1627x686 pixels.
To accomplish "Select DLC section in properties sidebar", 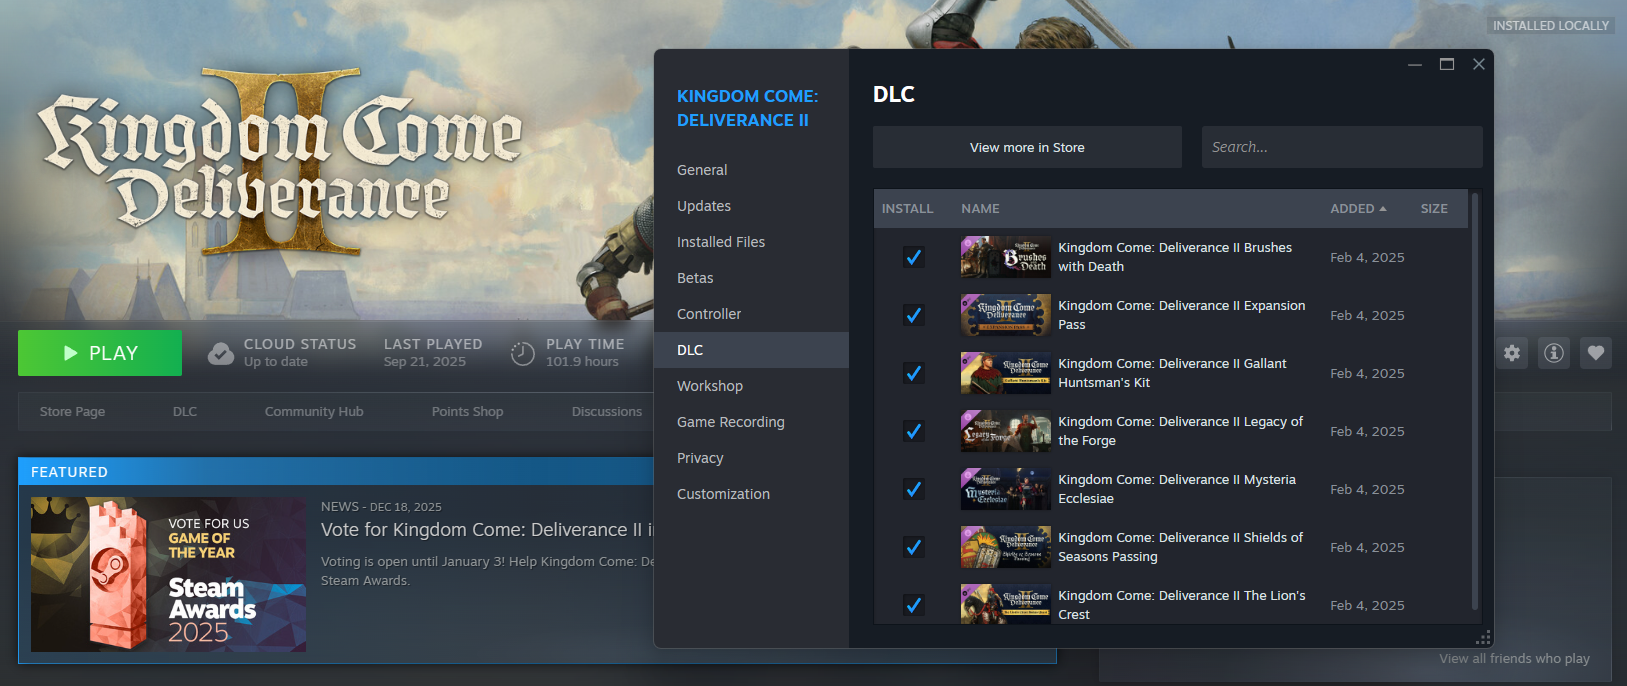I will point(751,350).
